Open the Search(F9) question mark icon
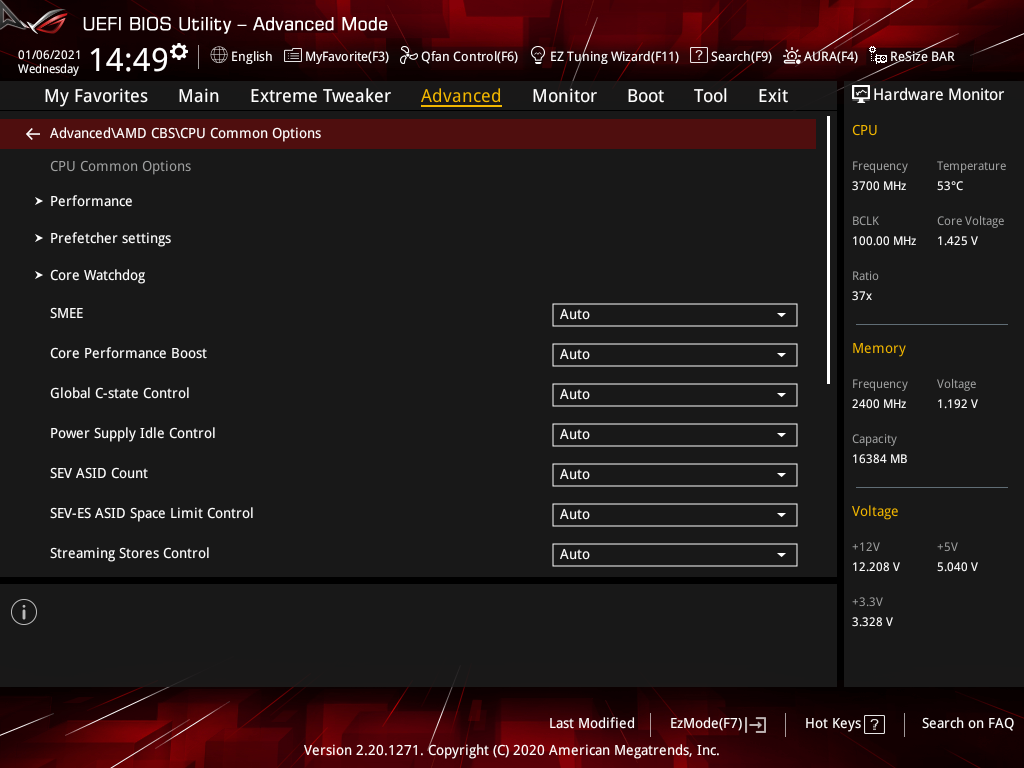The height and width of the screenshot is (768, 1024). 698,56
